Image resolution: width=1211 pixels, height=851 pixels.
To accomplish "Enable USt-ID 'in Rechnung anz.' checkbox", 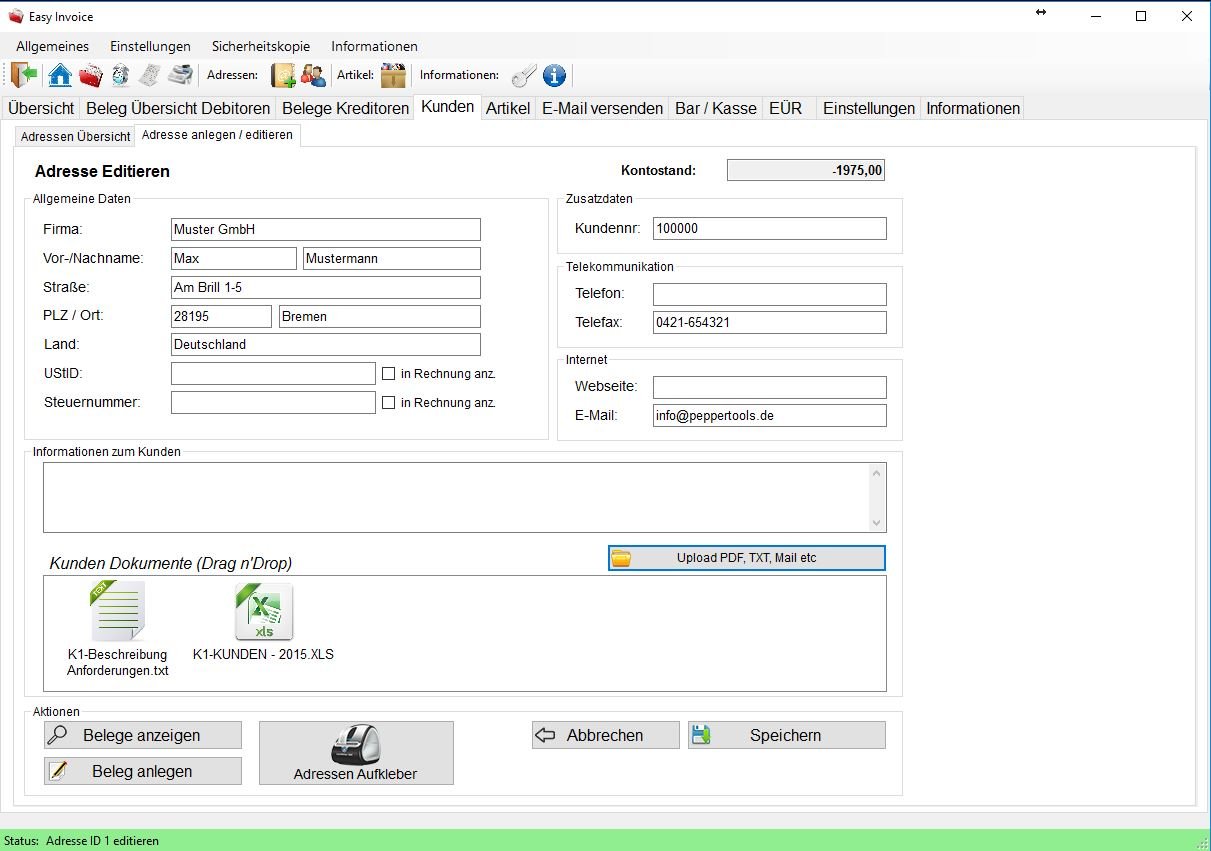I will click(389, 374).
